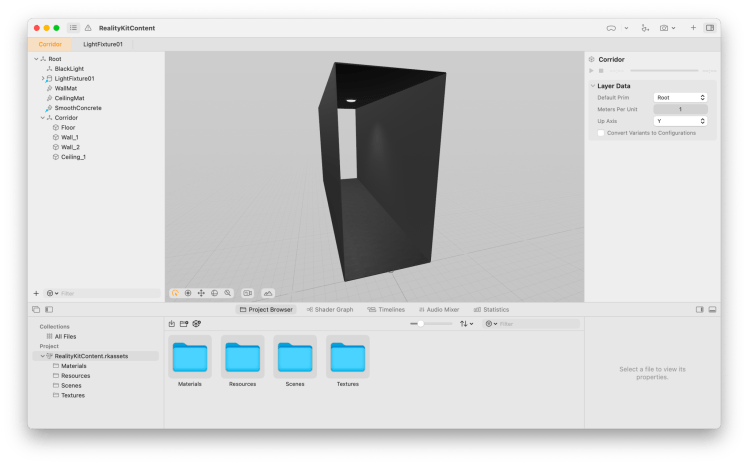Image resolution: width=748 pixels, height=465 pixels.
Task: Open the camera snapshot toolbar icon
Action: coord(664,28)
